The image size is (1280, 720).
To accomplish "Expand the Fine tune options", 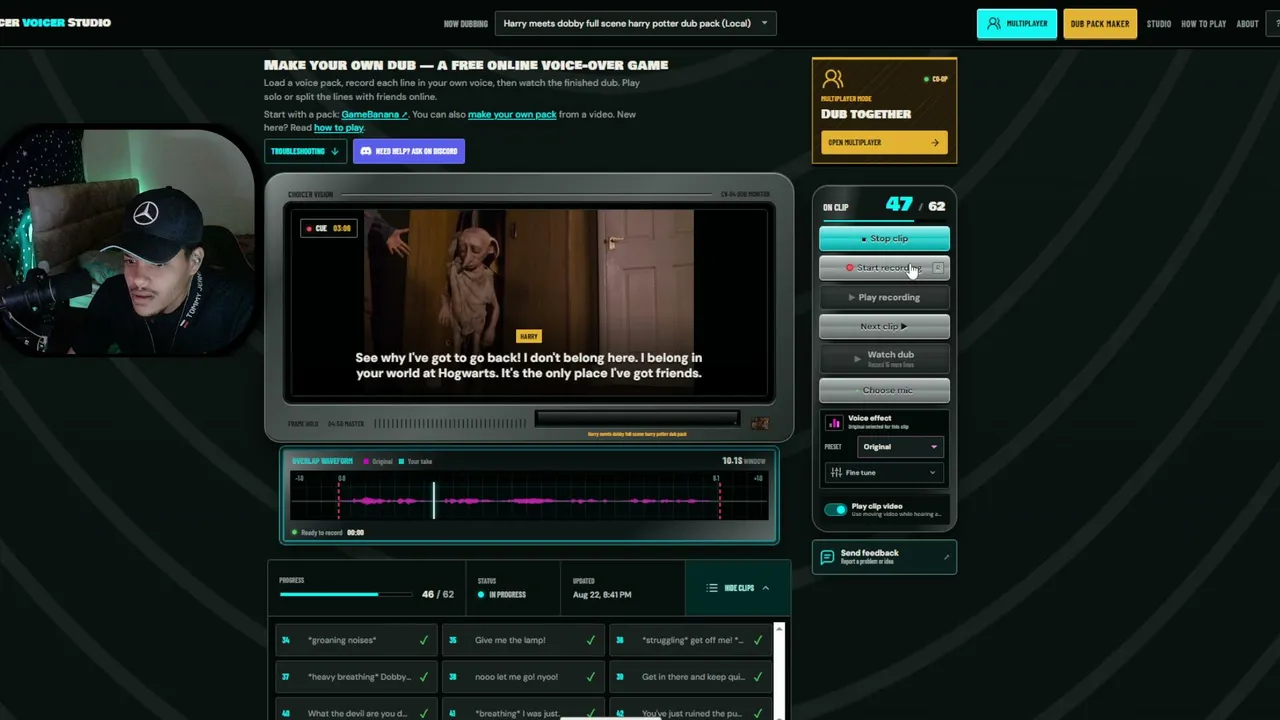I will tap(884, 473).
